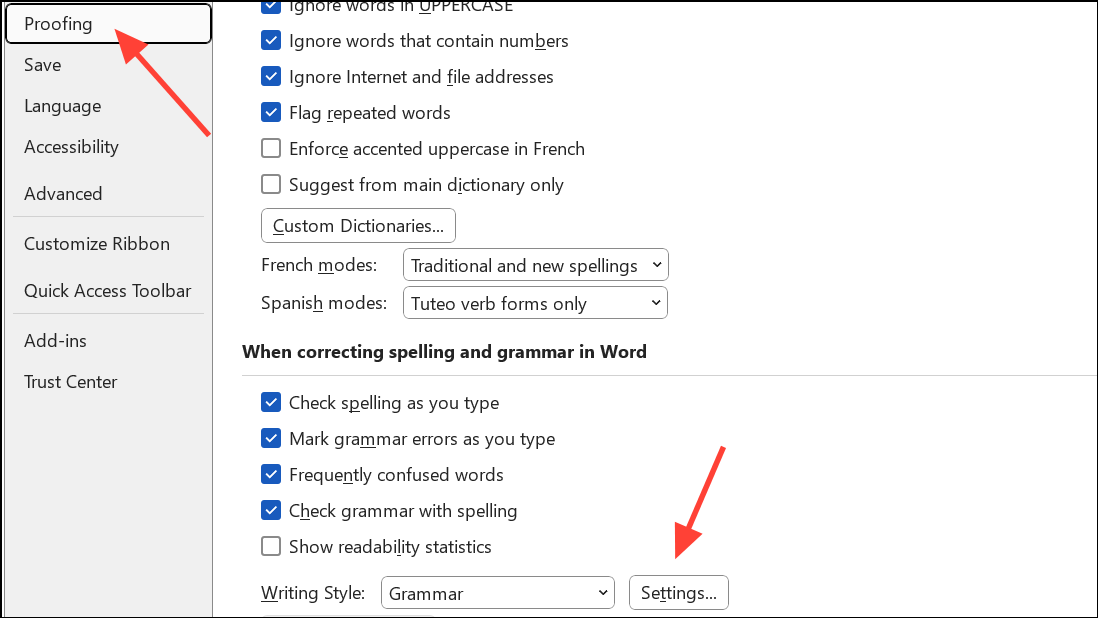Toggle Ignore Internet and file addresses

pyautogui.click(x=271, y=77)
